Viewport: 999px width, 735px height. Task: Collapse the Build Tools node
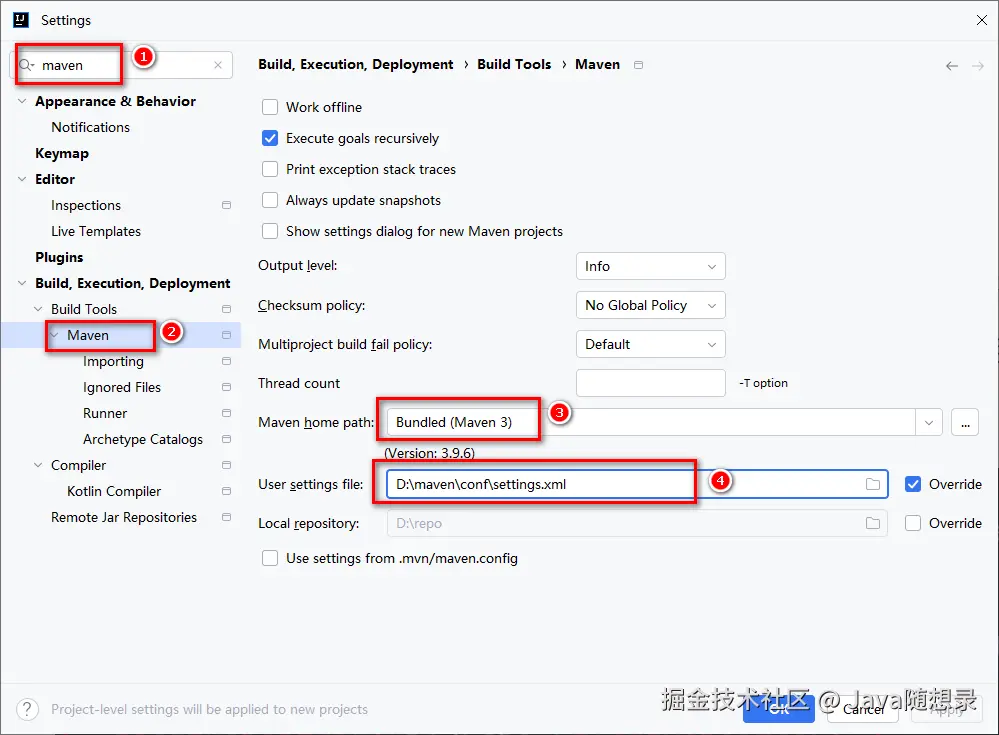[x=38, y=309]
